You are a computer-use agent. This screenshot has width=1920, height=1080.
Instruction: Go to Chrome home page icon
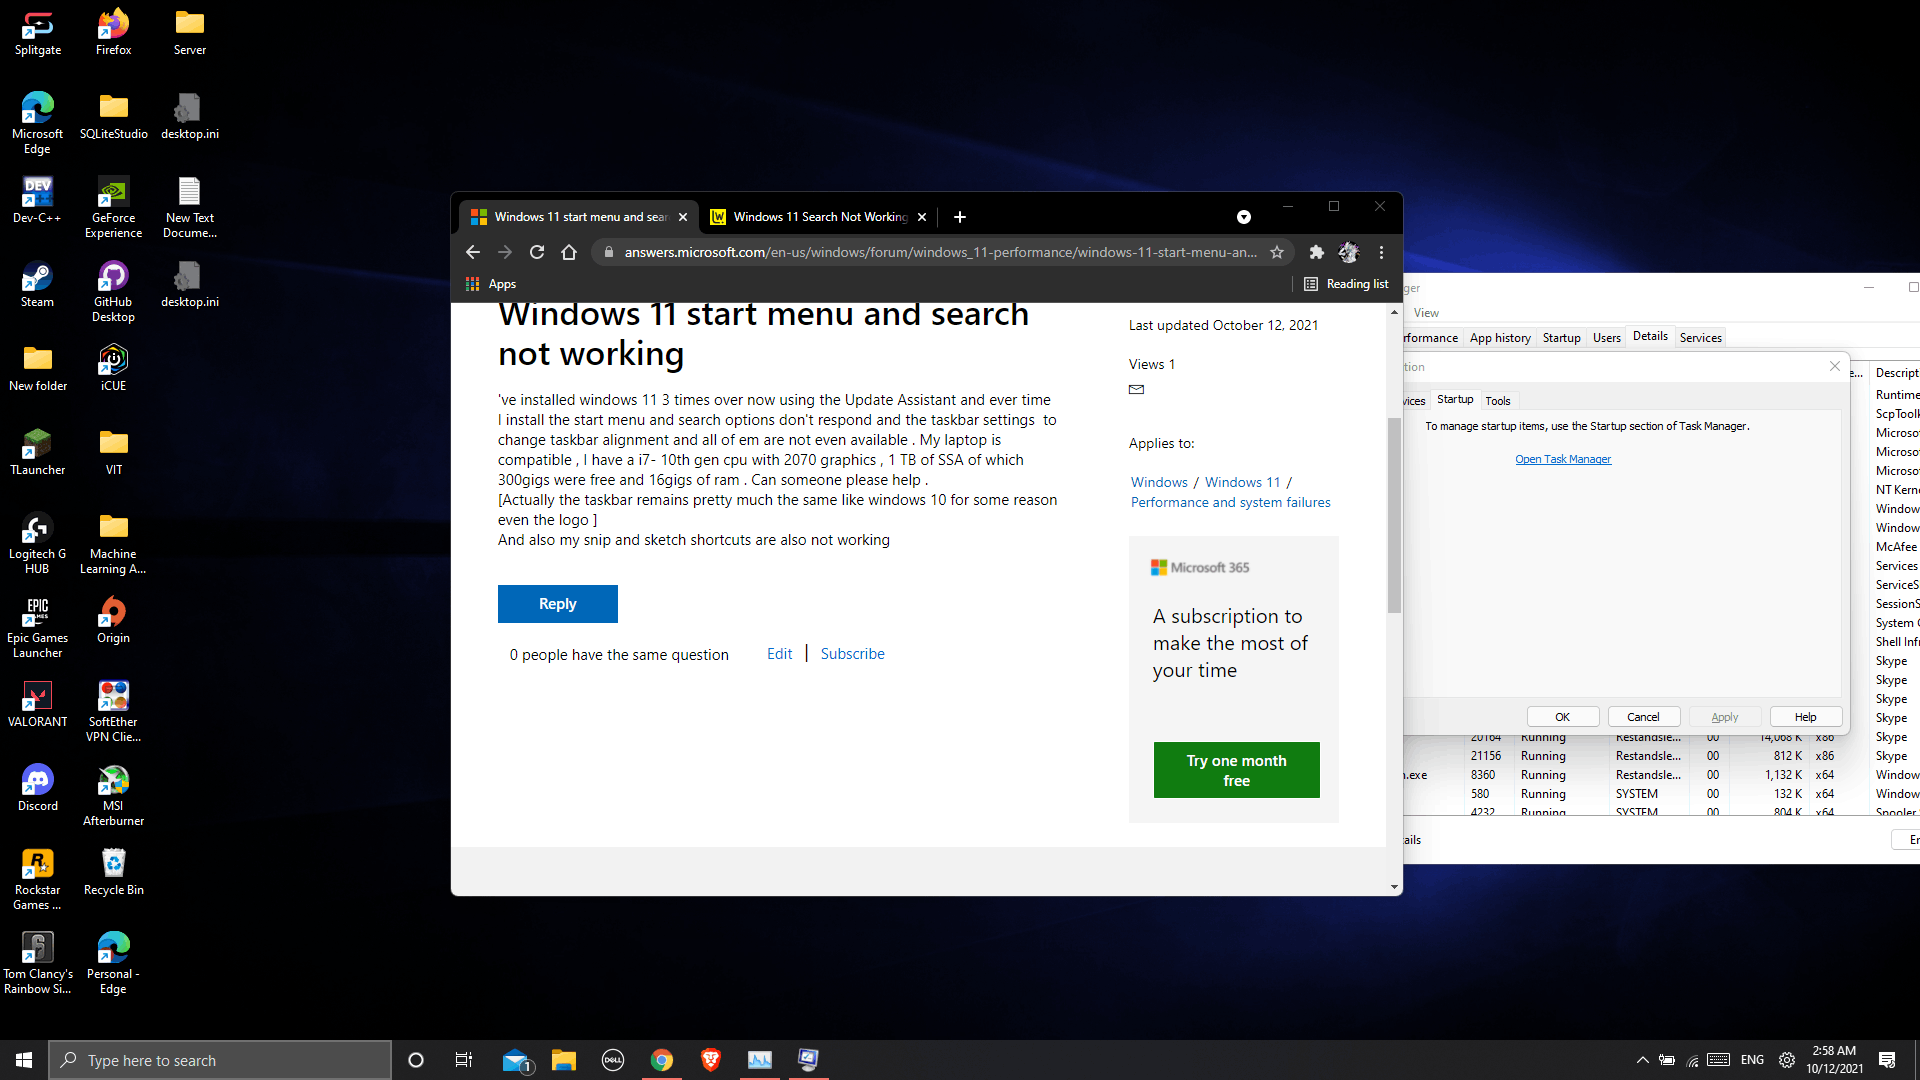pos(569,252)
